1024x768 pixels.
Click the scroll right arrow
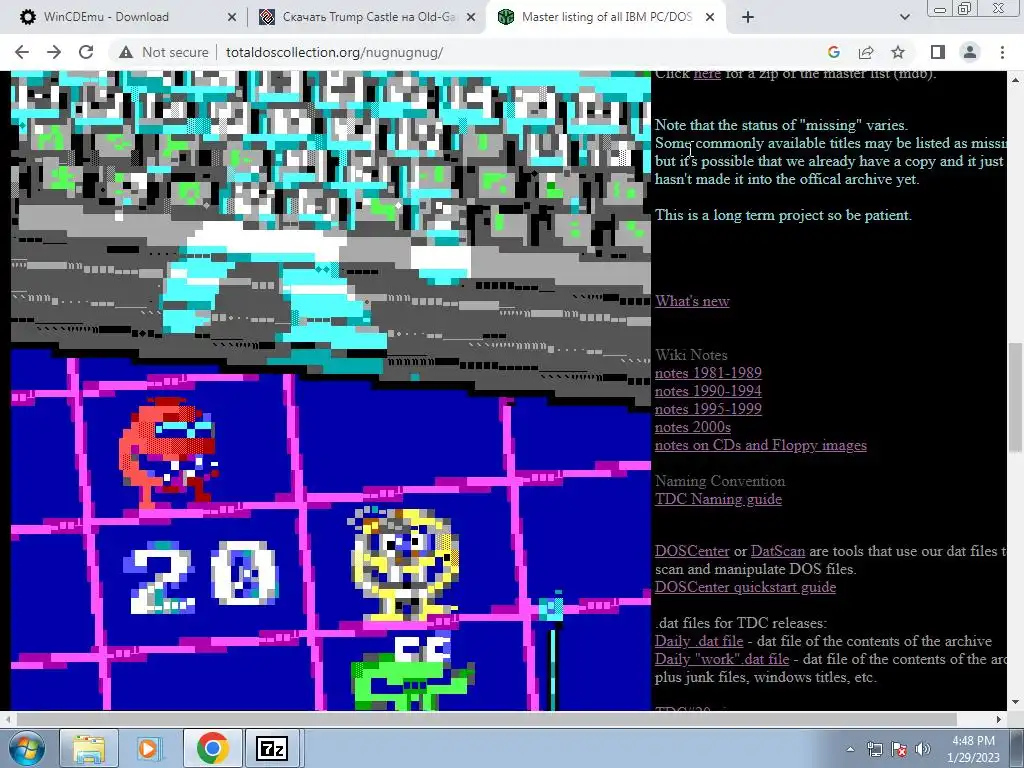pyautogui.click(x=999, y=719)
